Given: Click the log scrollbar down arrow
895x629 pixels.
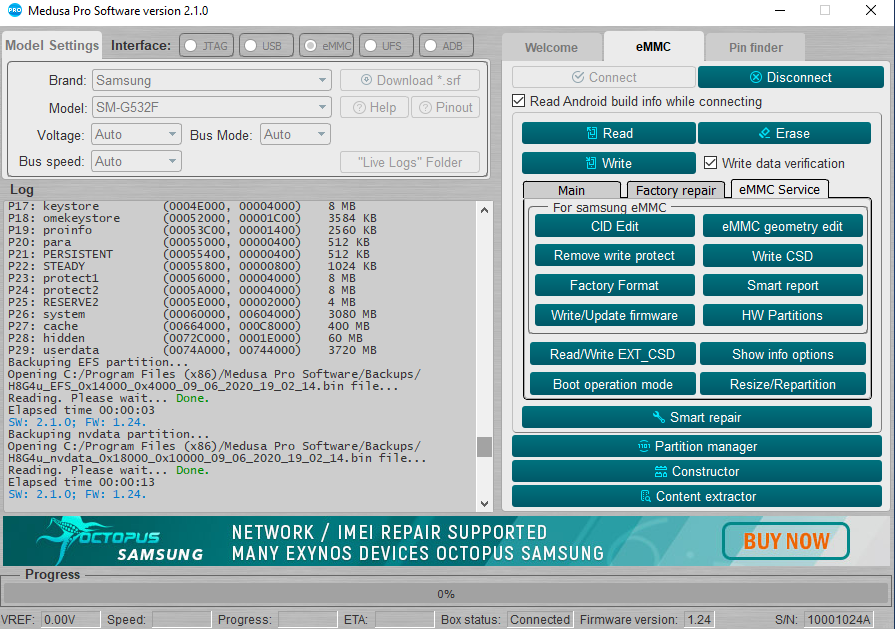Looking at the screenshot, I should [x=484, y=503].
